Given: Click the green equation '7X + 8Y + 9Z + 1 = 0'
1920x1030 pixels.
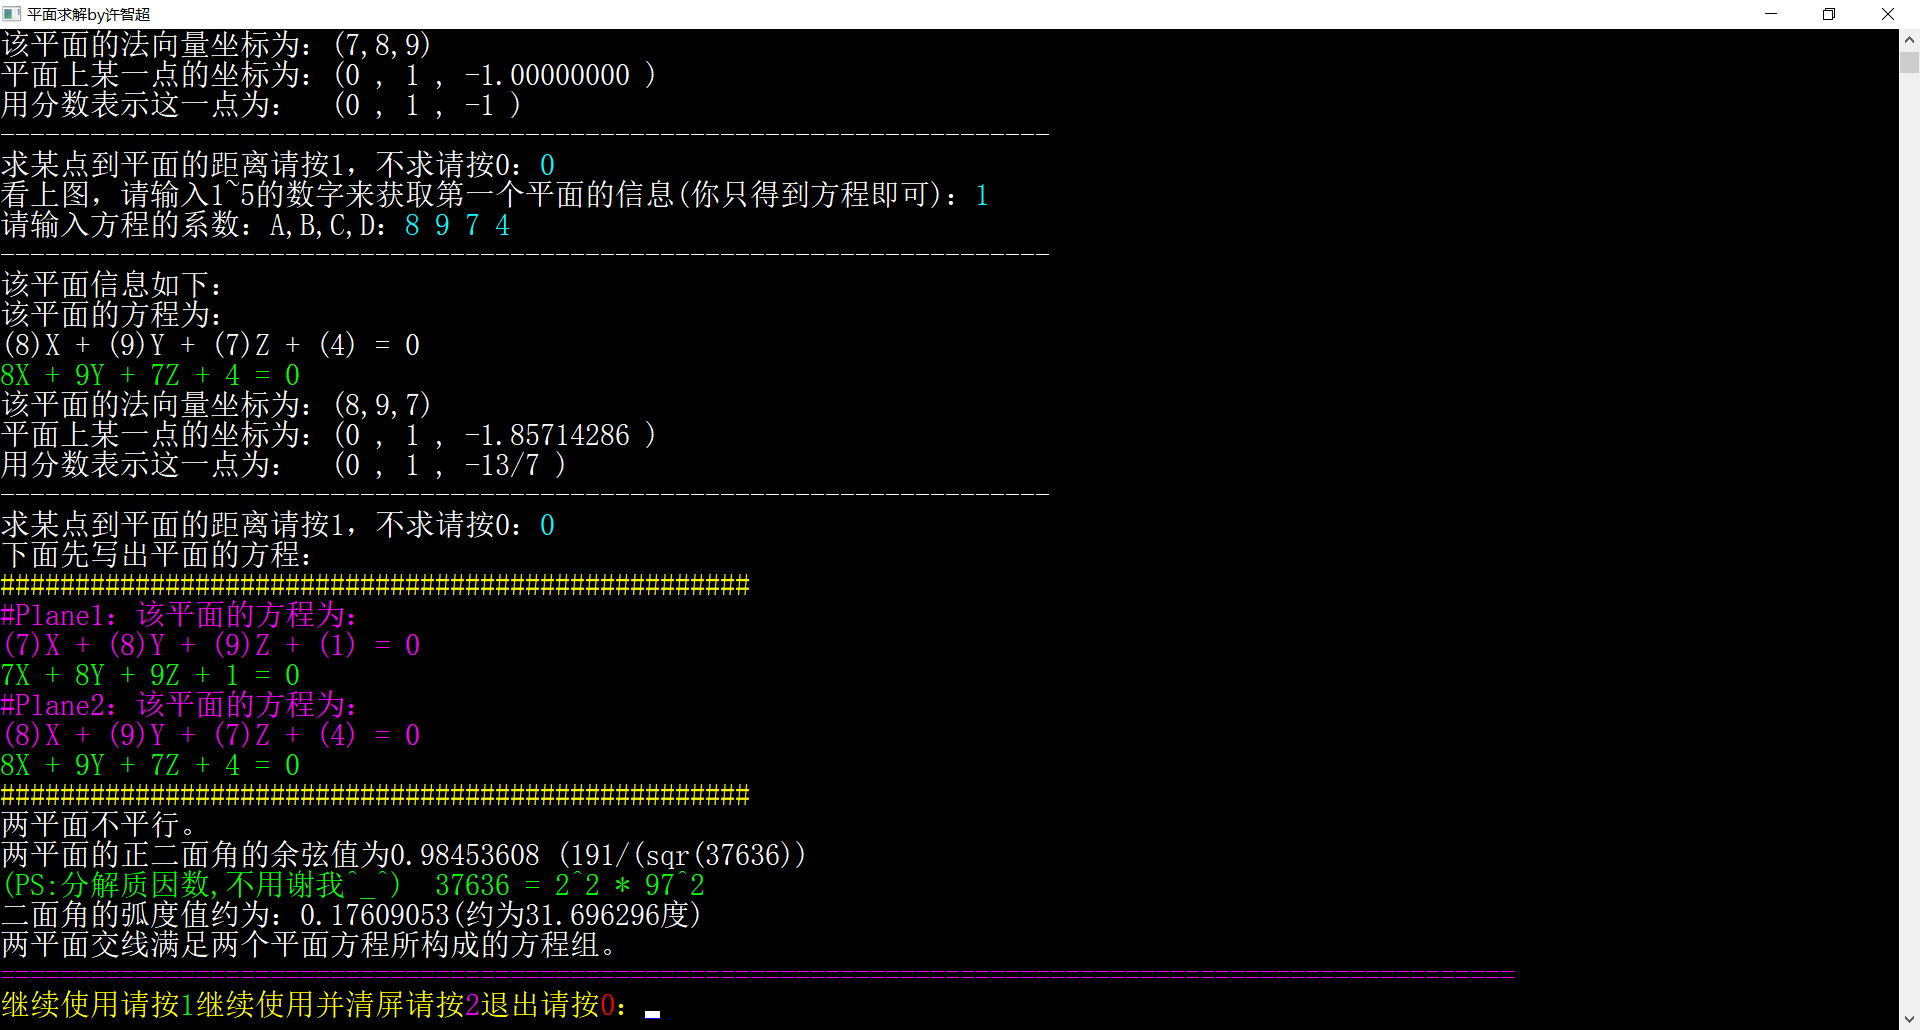Looking at the screenshot, I should 150,675.
